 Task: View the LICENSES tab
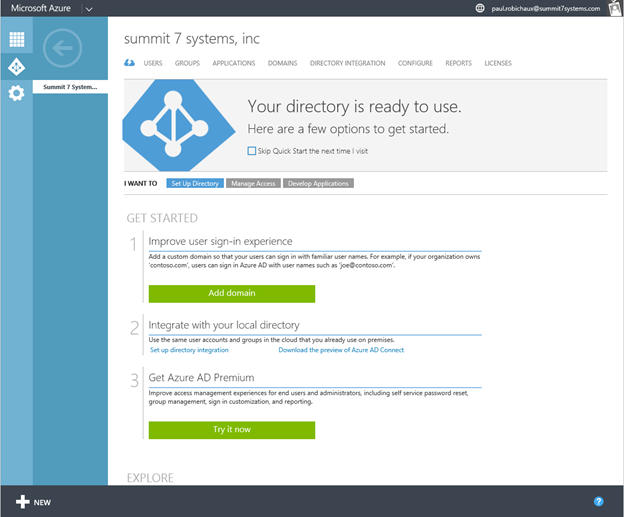pos(498,63)
